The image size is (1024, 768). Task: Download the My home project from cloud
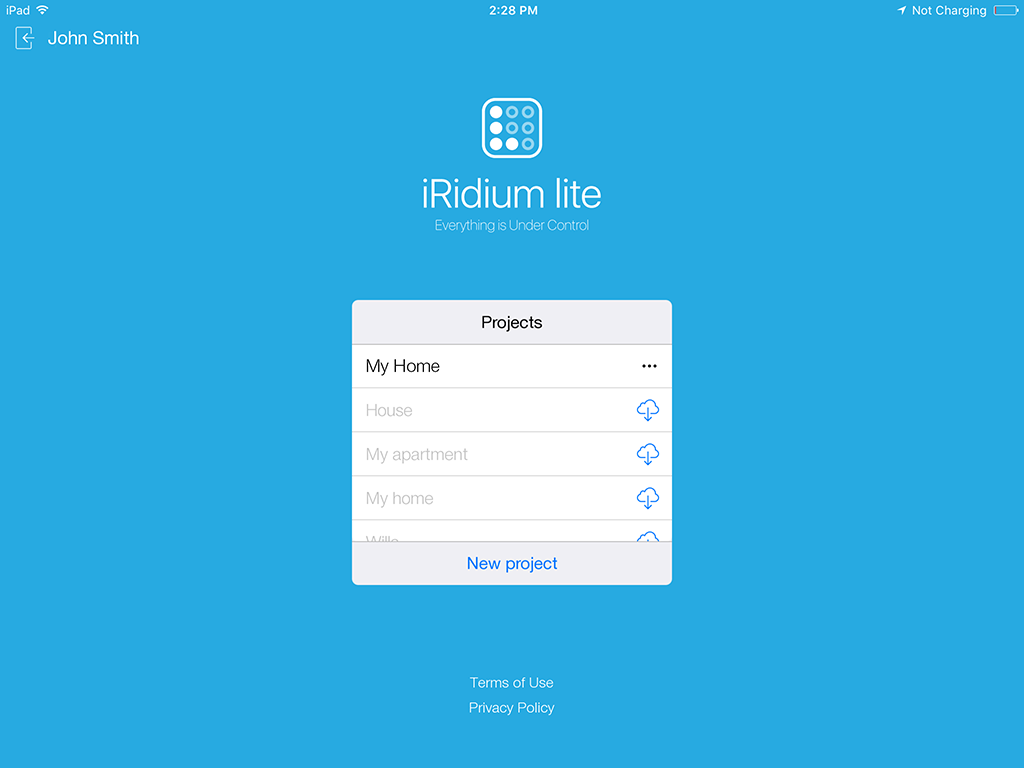pos(648,498)
